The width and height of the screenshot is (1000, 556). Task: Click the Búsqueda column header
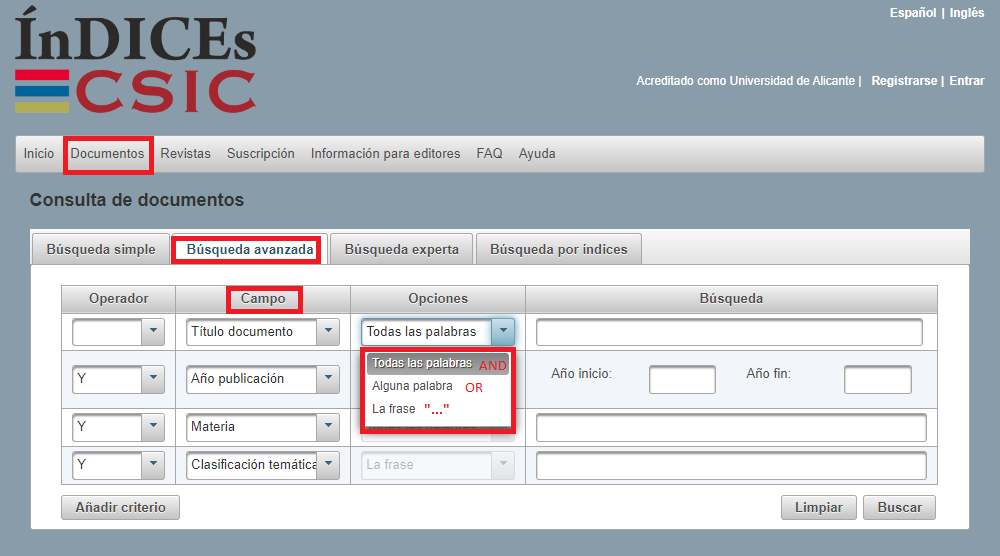[x=732, y=299]
